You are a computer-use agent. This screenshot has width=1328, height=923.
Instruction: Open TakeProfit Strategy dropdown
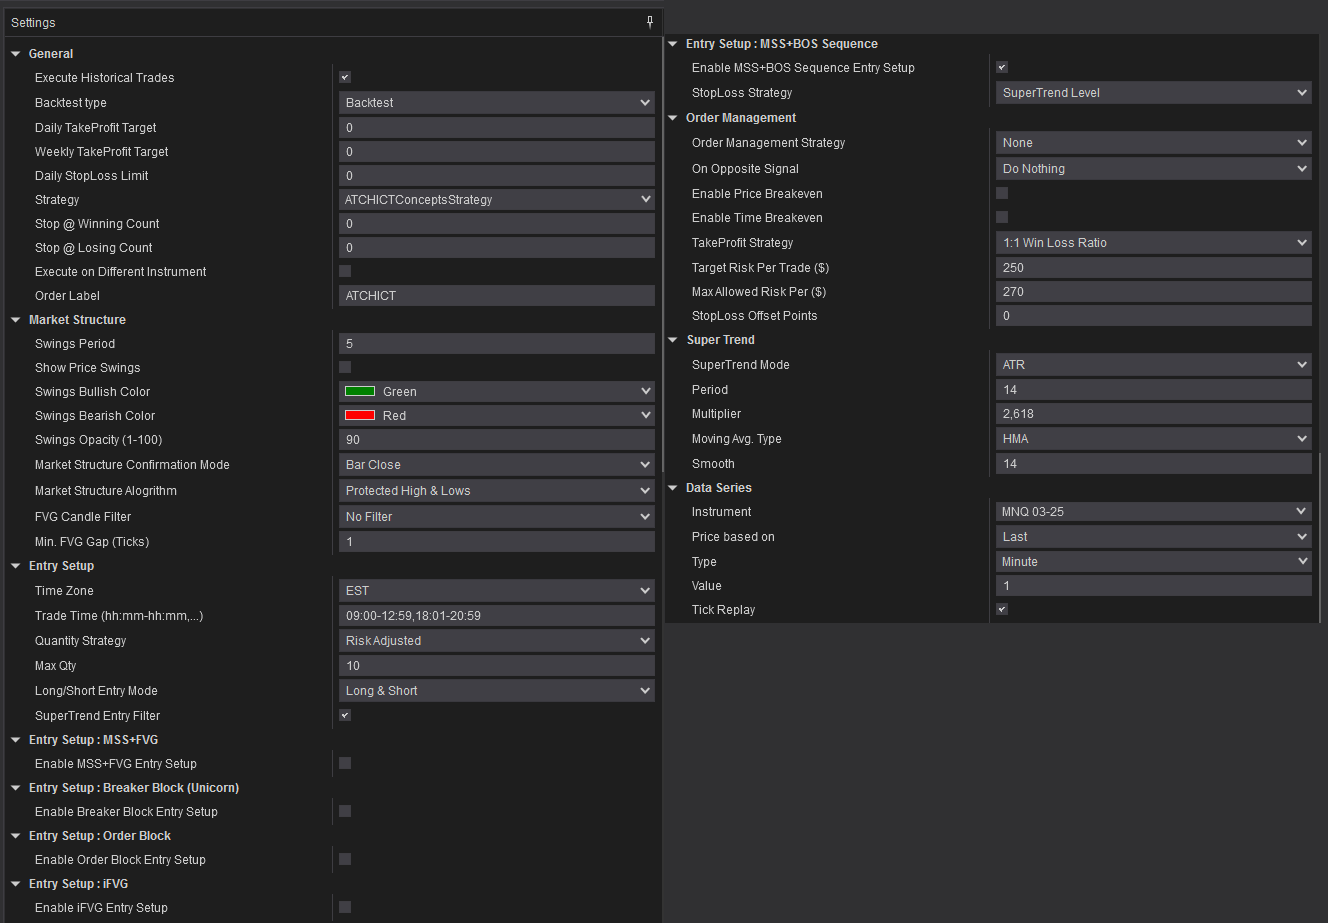(1154, 243)
